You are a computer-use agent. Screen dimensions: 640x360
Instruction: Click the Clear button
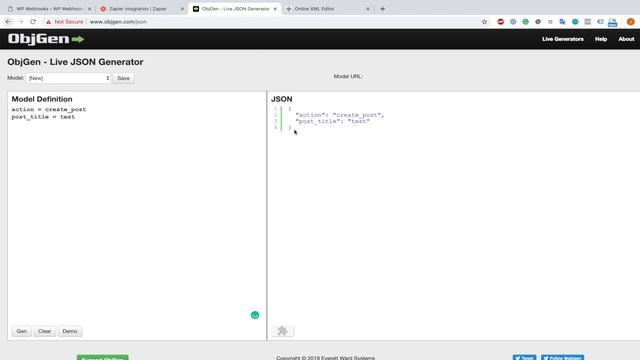(44, 331)
